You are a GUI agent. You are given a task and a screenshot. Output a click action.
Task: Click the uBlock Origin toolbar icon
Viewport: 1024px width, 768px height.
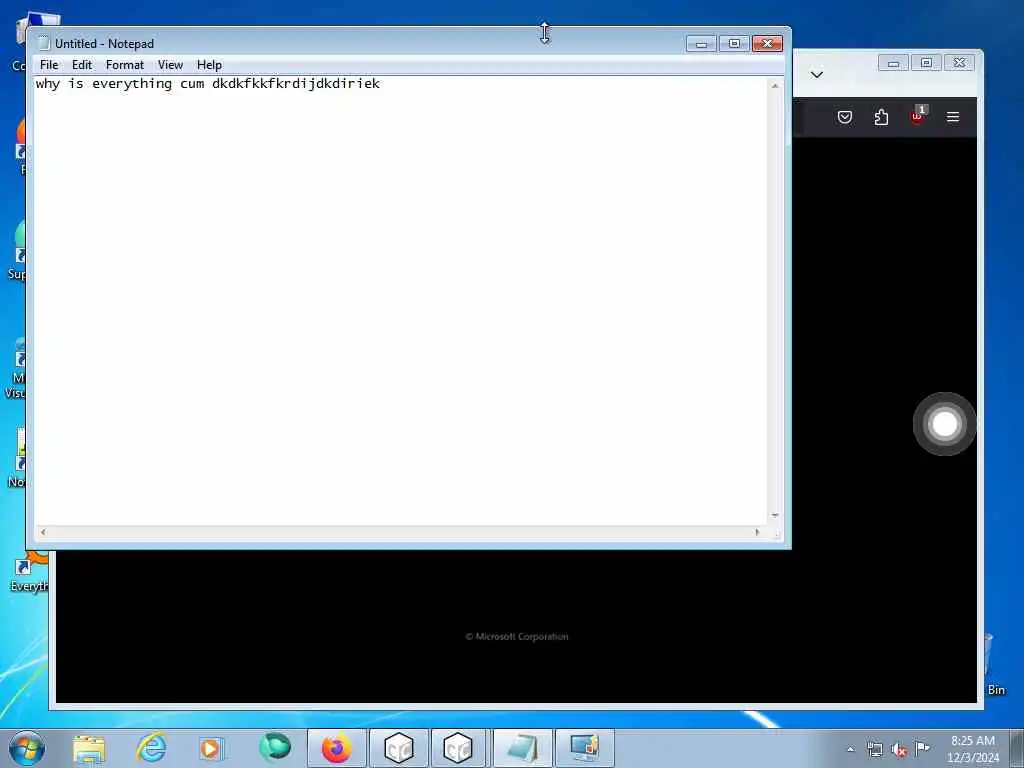(918, 116)
